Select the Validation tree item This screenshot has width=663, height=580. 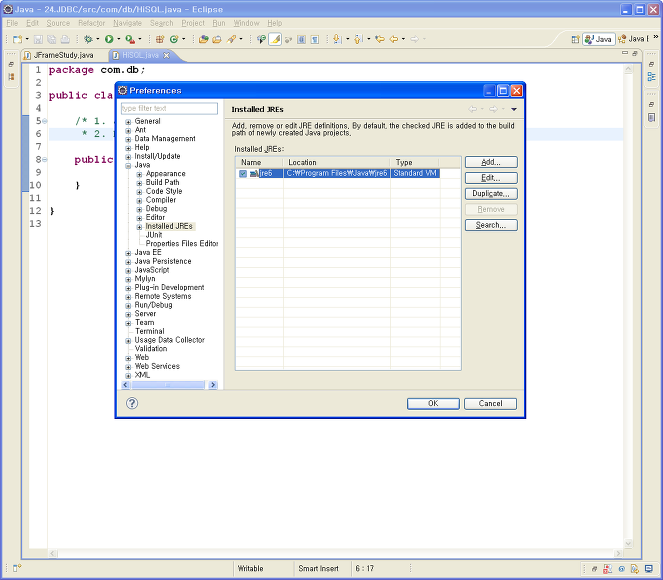(x=151, y=349)
